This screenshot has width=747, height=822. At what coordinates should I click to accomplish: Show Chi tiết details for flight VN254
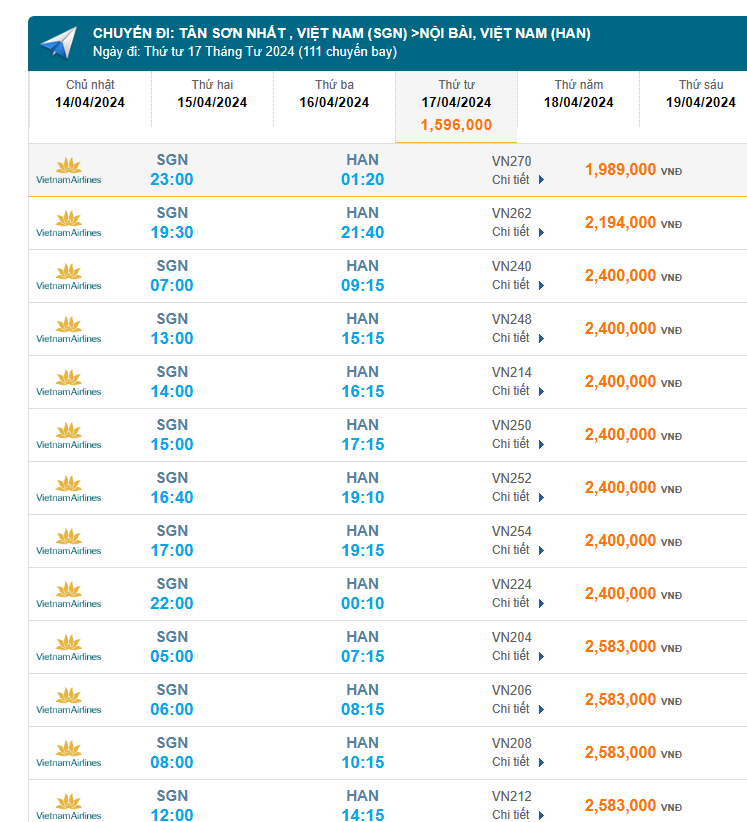517,550
